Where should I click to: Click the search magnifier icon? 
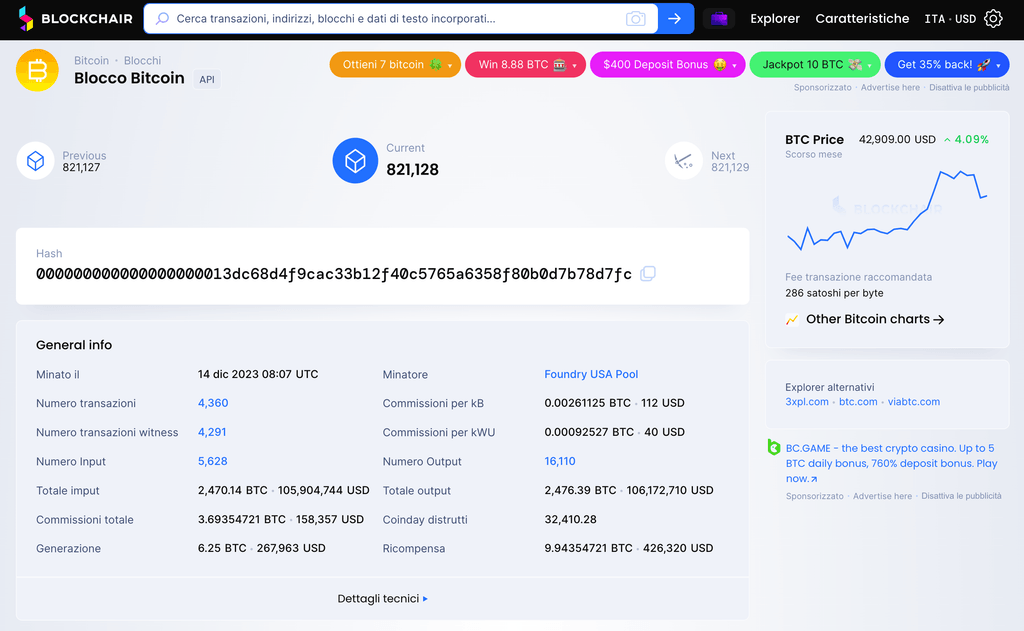pos(162,19)
